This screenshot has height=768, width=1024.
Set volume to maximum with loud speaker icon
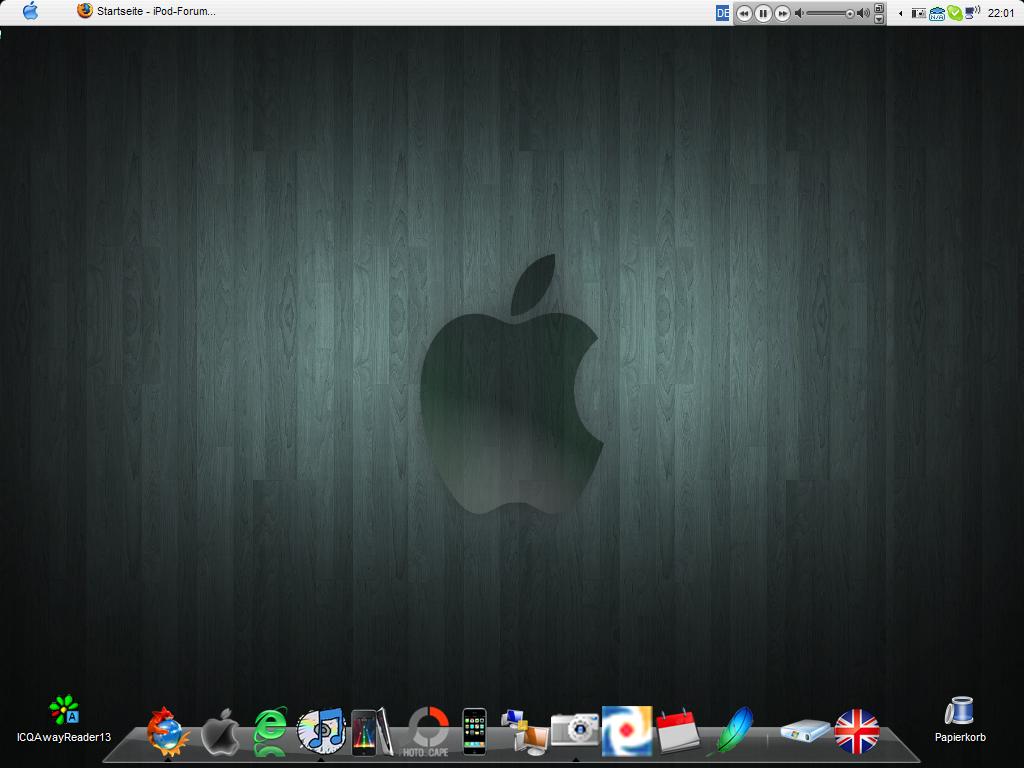pyautogui.click(x=863, y=14)
